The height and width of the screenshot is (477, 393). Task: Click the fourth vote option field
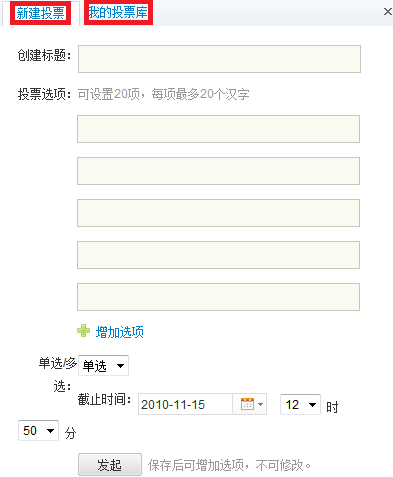point(218,255)
